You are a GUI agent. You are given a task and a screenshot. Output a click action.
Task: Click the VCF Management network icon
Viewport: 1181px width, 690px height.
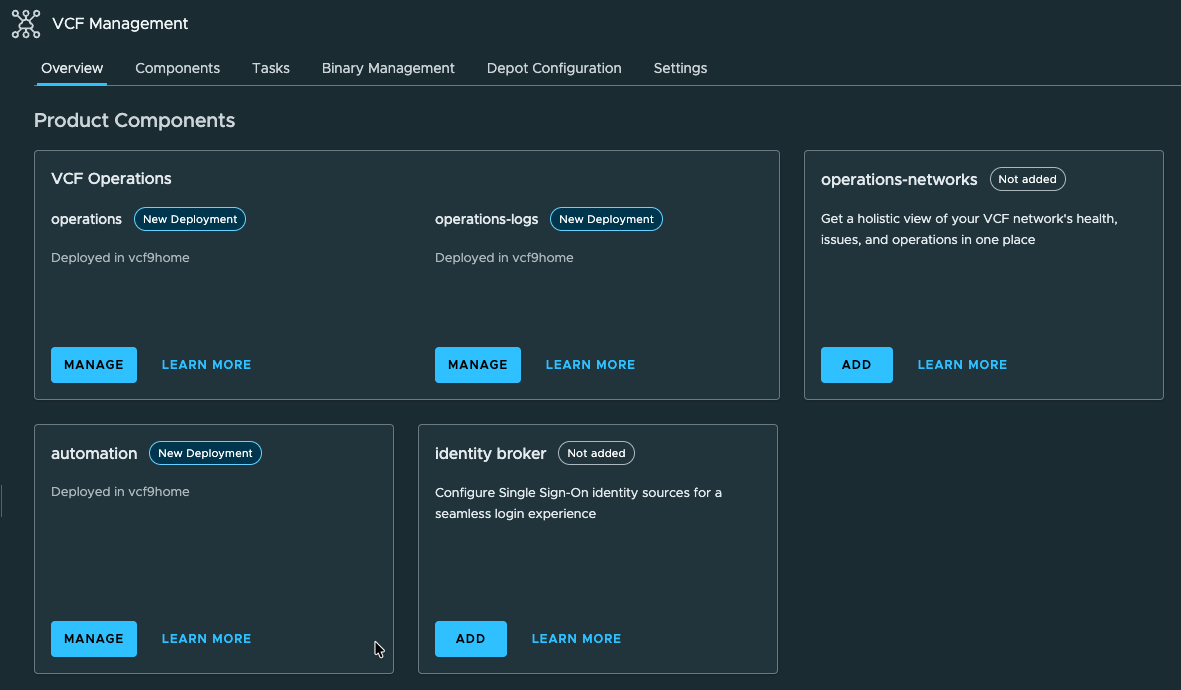pos(26,24)
